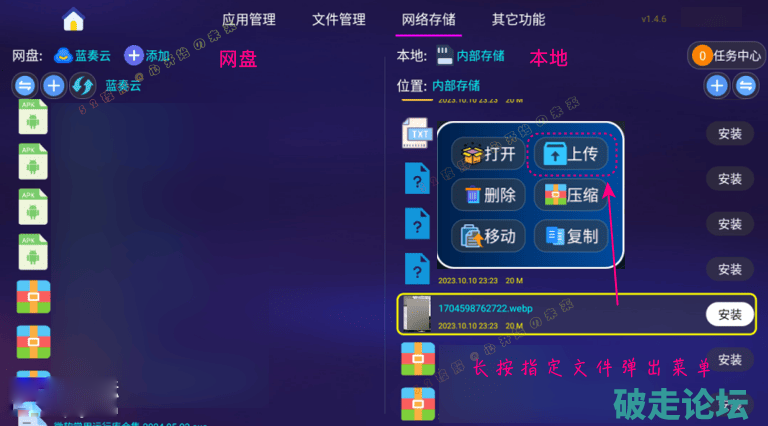Open the 应用管理 tab
This screenshot has width=768, height=426.
[249, 20]
